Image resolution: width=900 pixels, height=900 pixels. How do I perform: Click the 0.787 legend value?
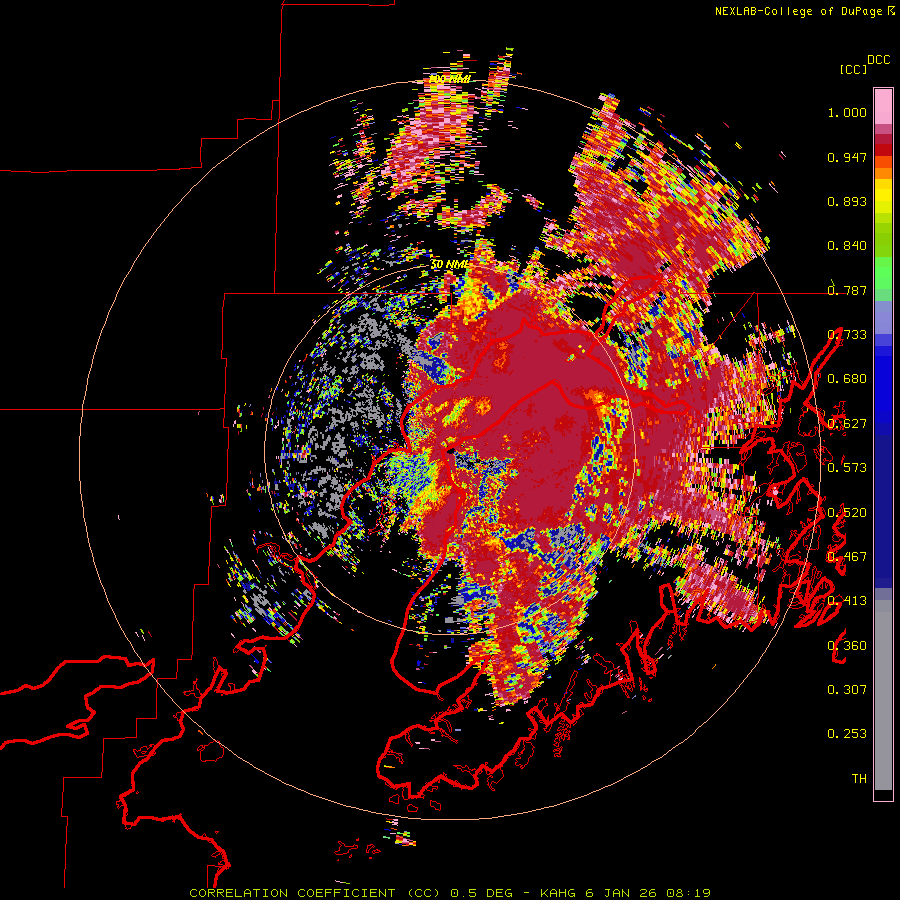847,290
